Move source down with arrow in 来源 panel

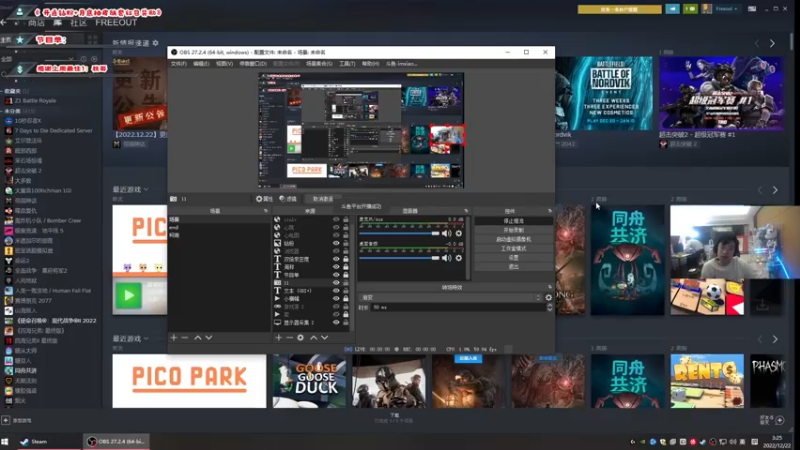324,337
